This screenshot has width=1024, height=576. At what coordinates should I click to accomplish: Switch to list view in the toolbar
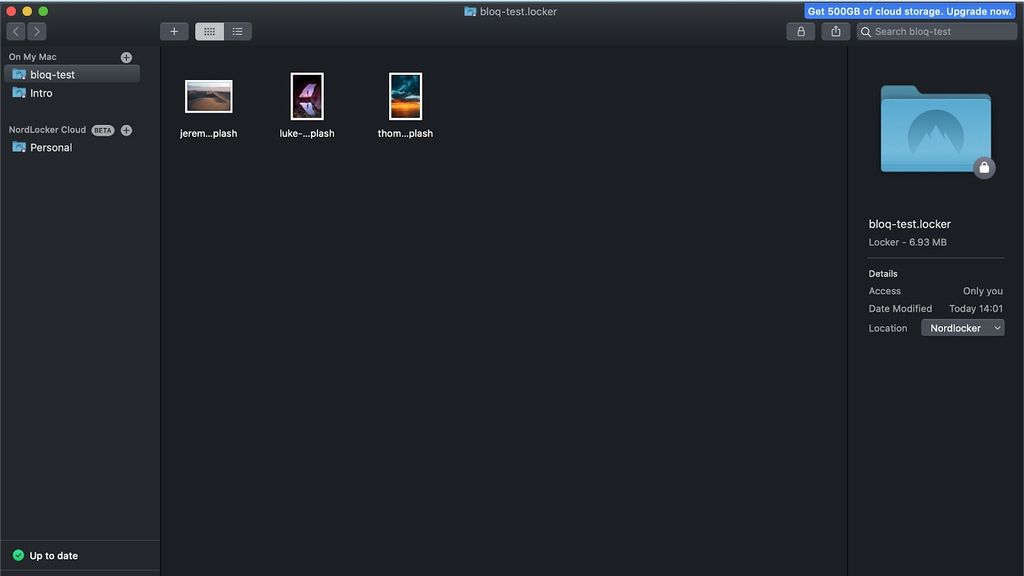pos(237,31)
